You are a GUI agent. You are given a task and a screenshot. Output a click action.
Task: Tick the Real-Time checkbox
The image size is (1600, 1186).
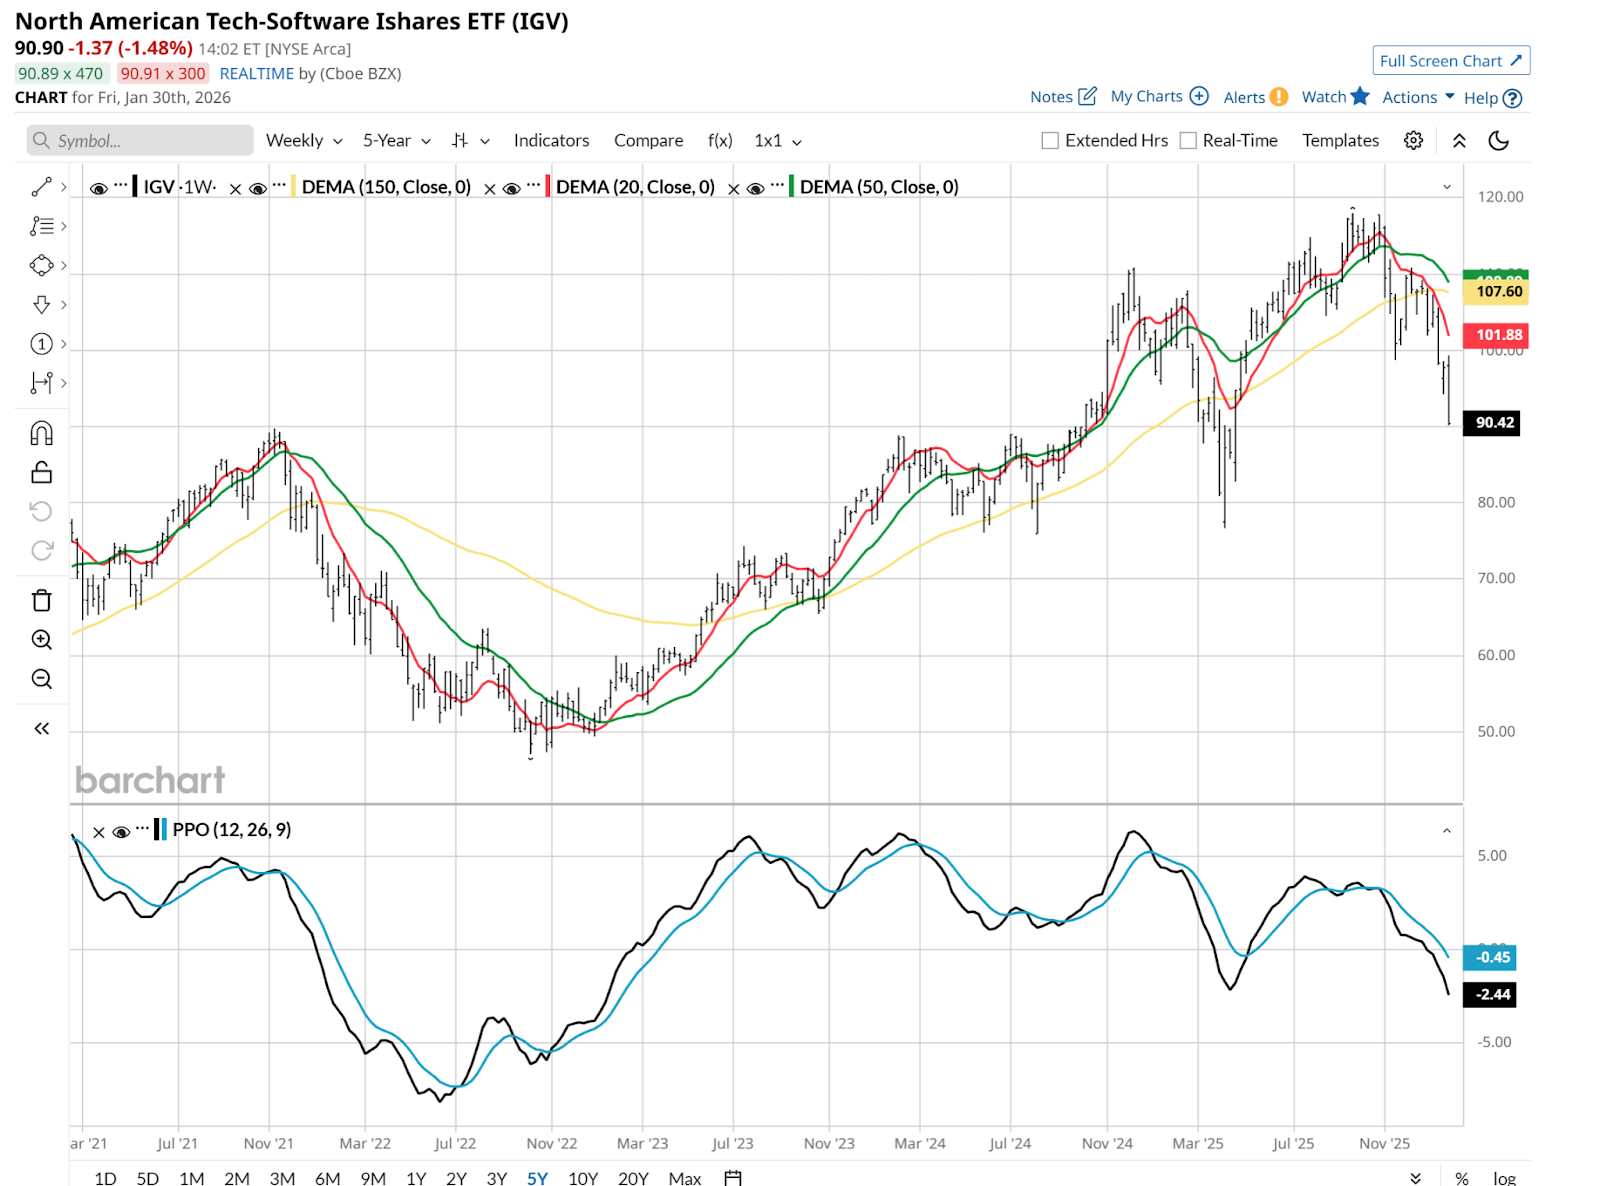coord(1188,141)
